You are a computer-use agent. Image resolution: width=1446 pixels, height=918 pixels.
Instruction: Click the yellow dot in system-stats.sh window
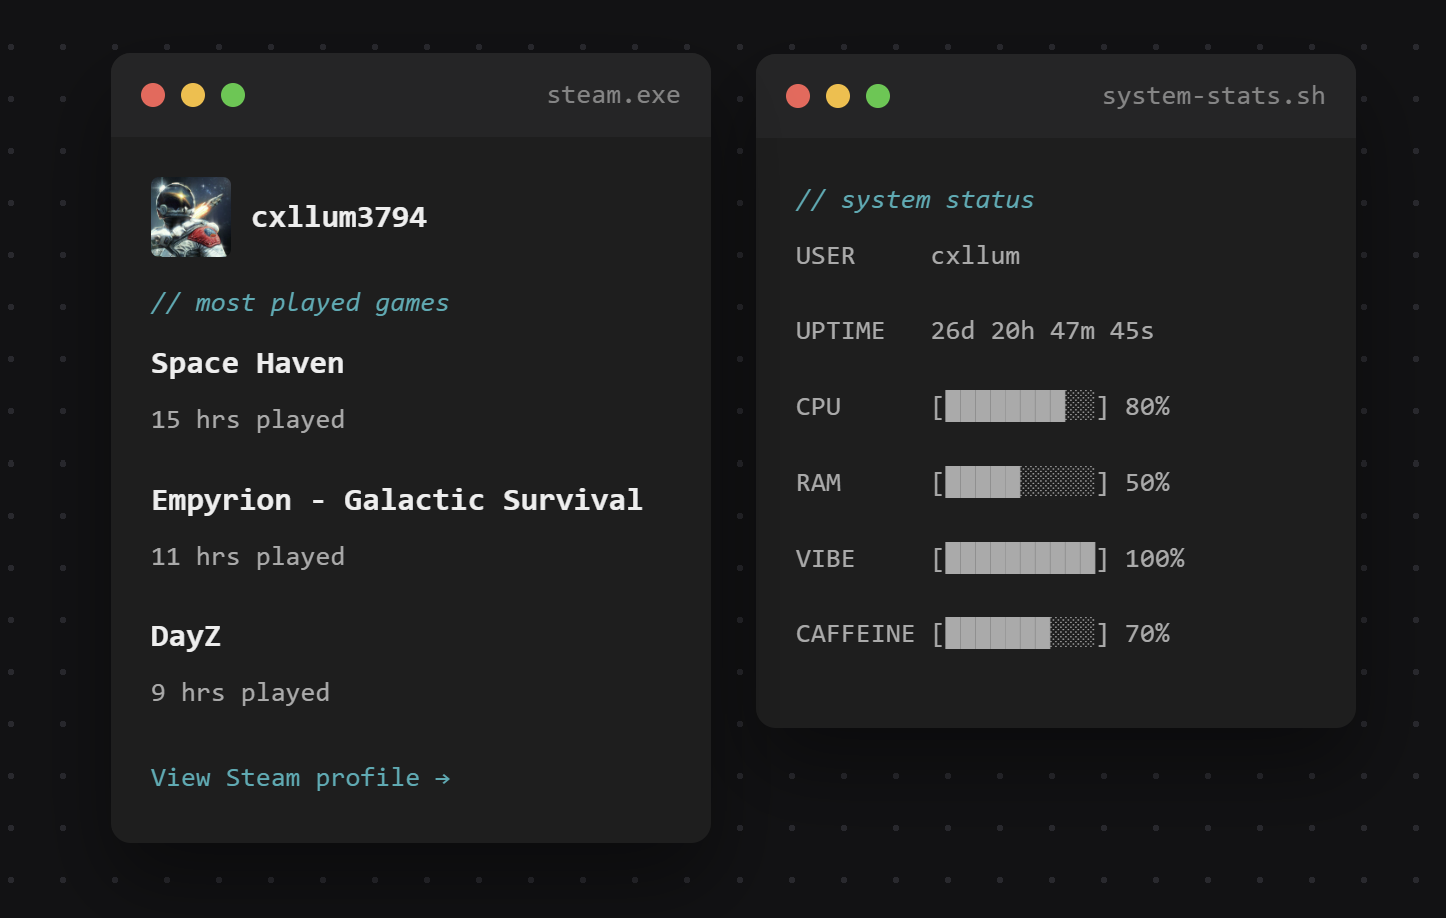838,96
